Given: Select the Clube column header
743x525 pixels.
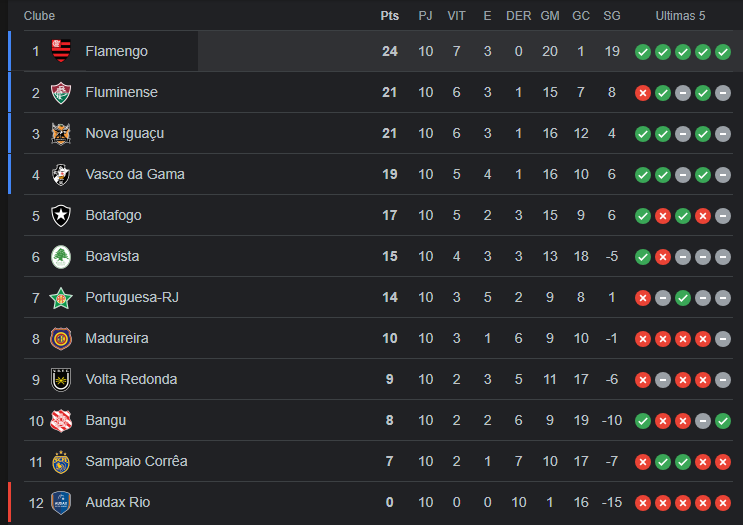Looking at the screenshot, I should coord(39,16).
